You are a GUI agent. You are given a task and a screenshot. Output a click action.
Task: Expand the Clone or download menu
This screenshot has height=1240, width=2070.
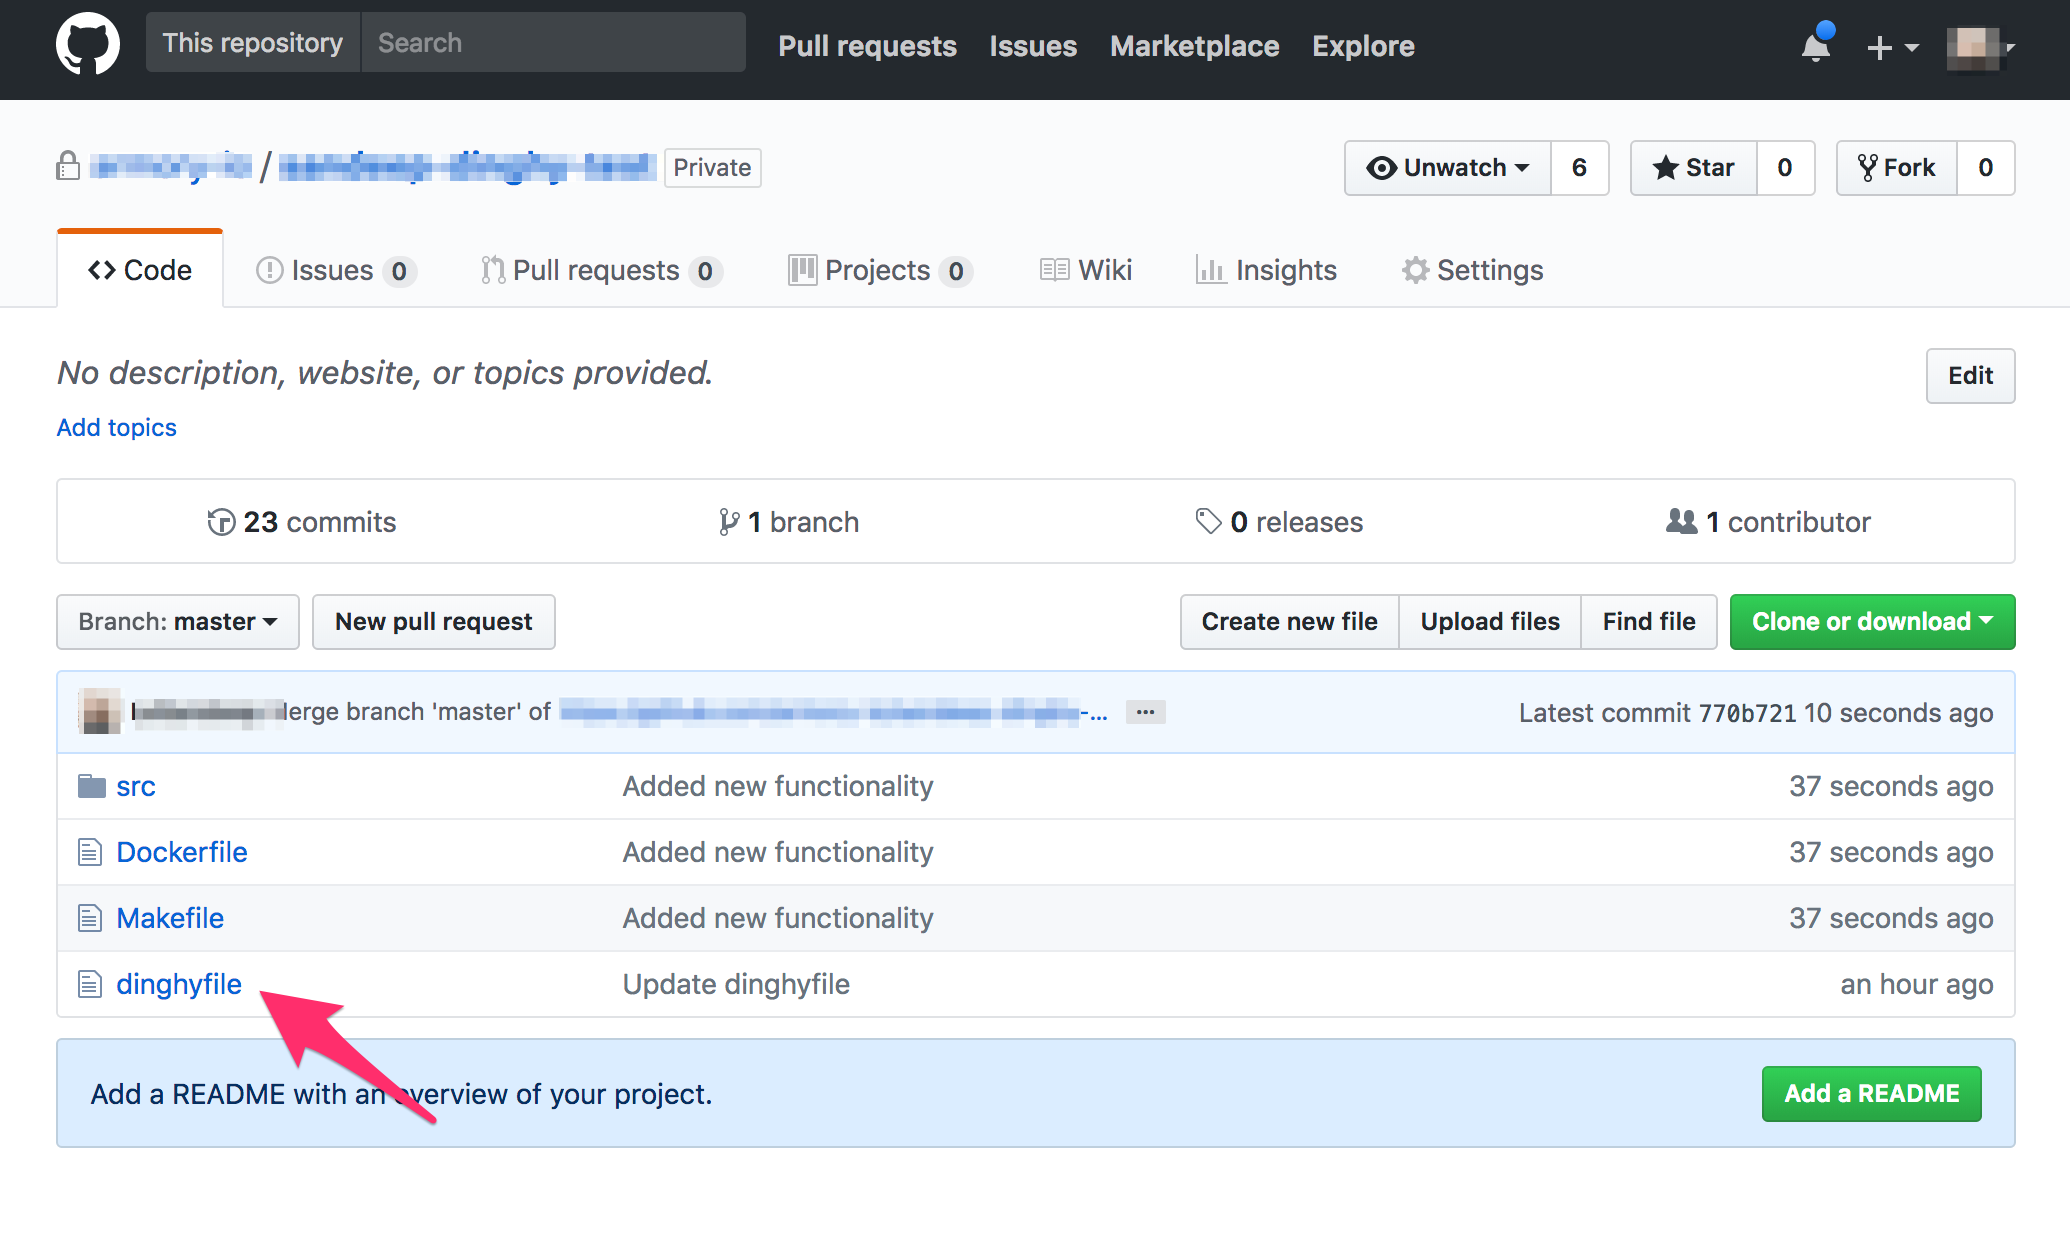click(1872, 622)
